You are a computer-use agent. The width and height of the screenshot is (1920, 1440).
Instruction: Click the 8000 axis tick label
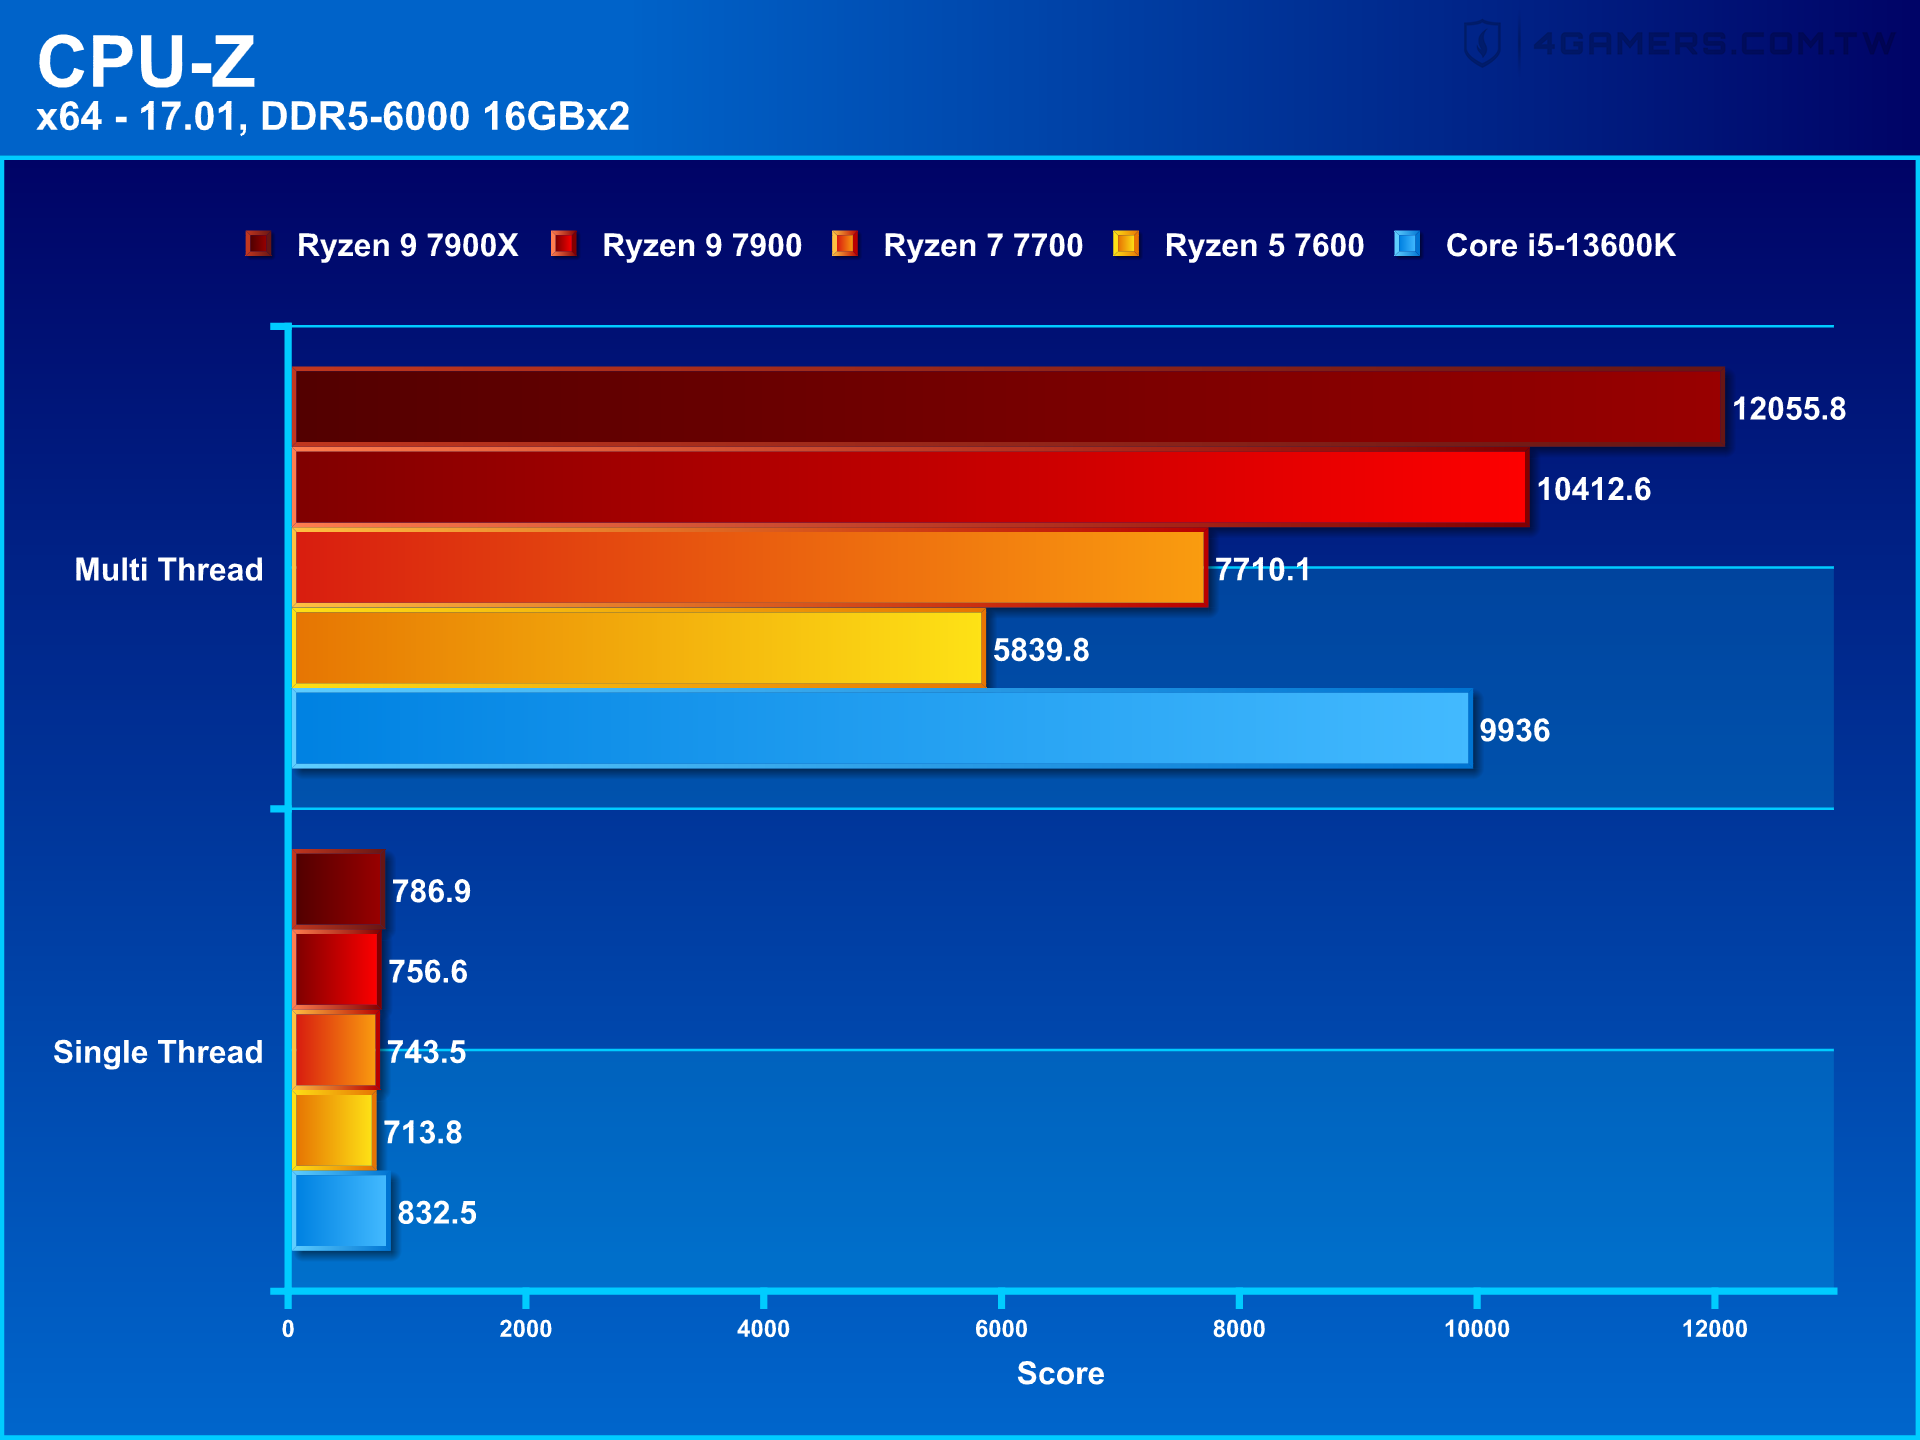pos(1239,1329)
